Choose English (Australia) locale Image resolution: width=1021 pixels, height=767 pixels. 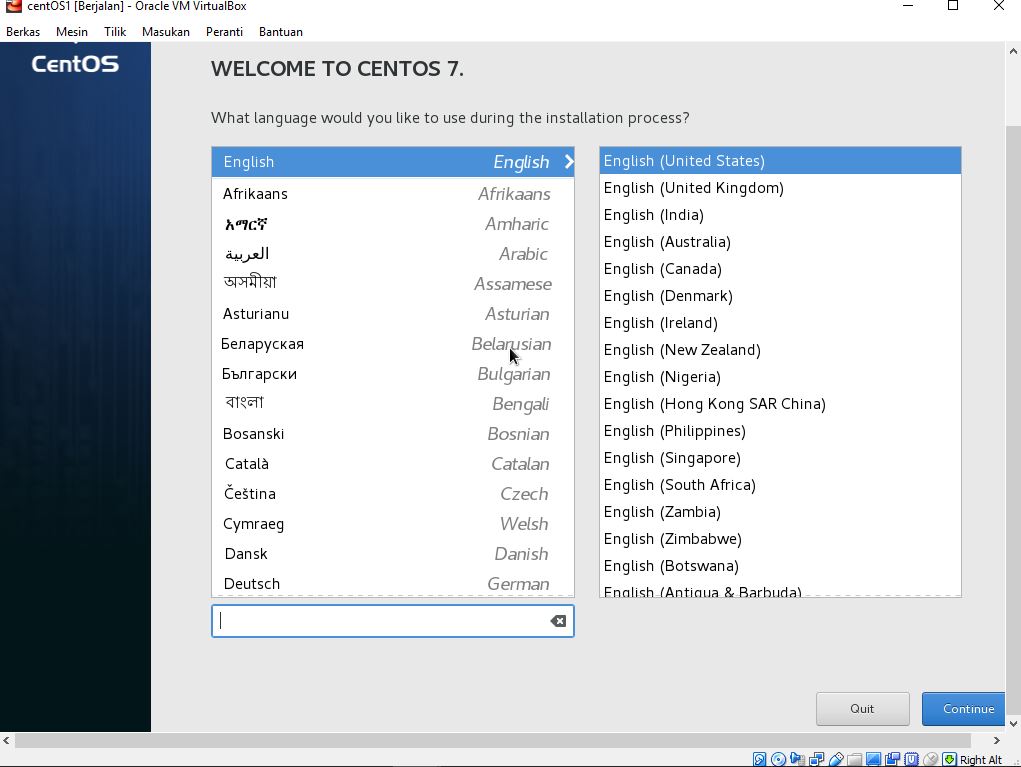[x=780, y=242]
